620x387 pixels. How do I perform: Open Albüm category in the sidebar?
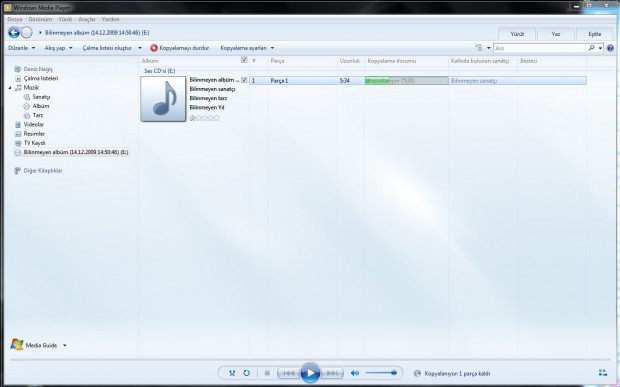point(36,106)
